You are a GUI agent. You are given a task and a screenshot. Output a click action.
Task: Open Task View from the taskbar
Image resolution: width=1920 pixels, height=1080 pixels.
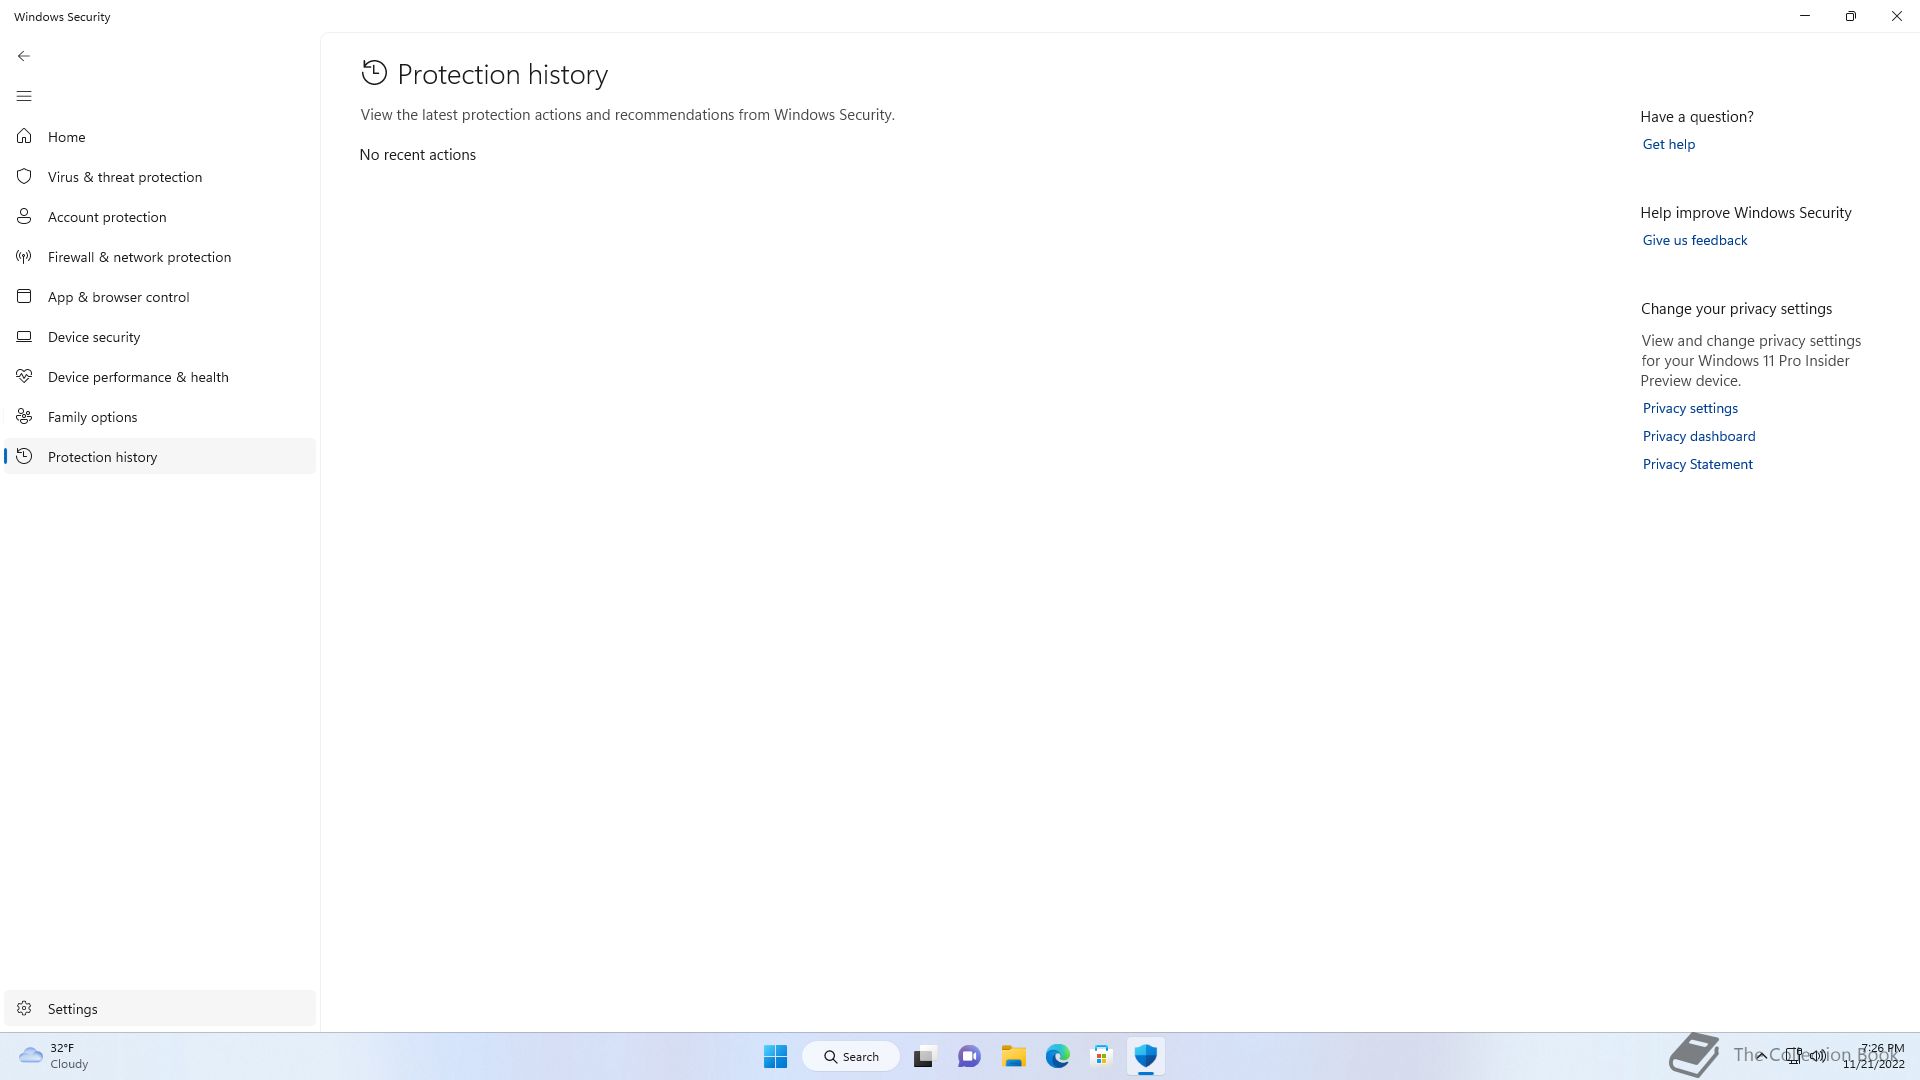924,1056
